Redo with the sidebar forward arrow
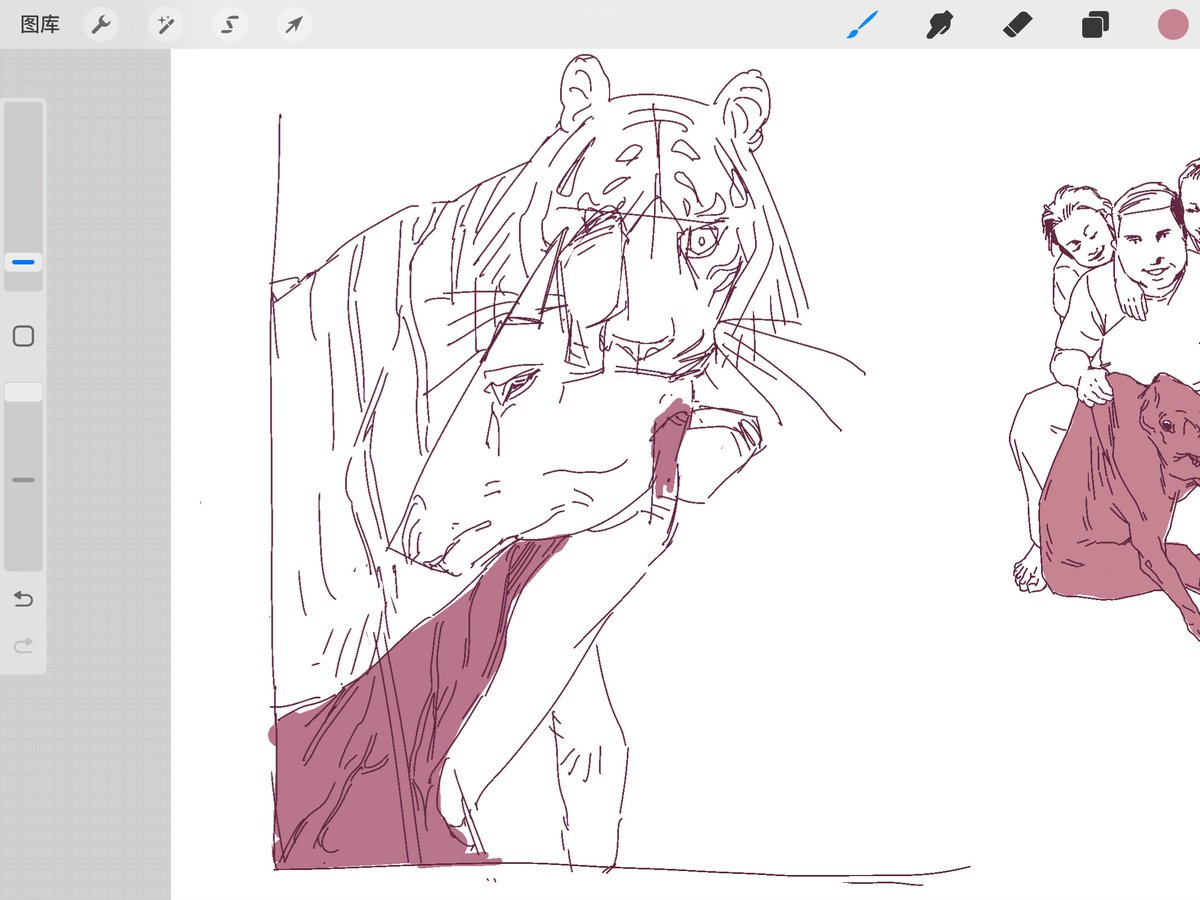 pyautogui.click(x=24, y=646)
